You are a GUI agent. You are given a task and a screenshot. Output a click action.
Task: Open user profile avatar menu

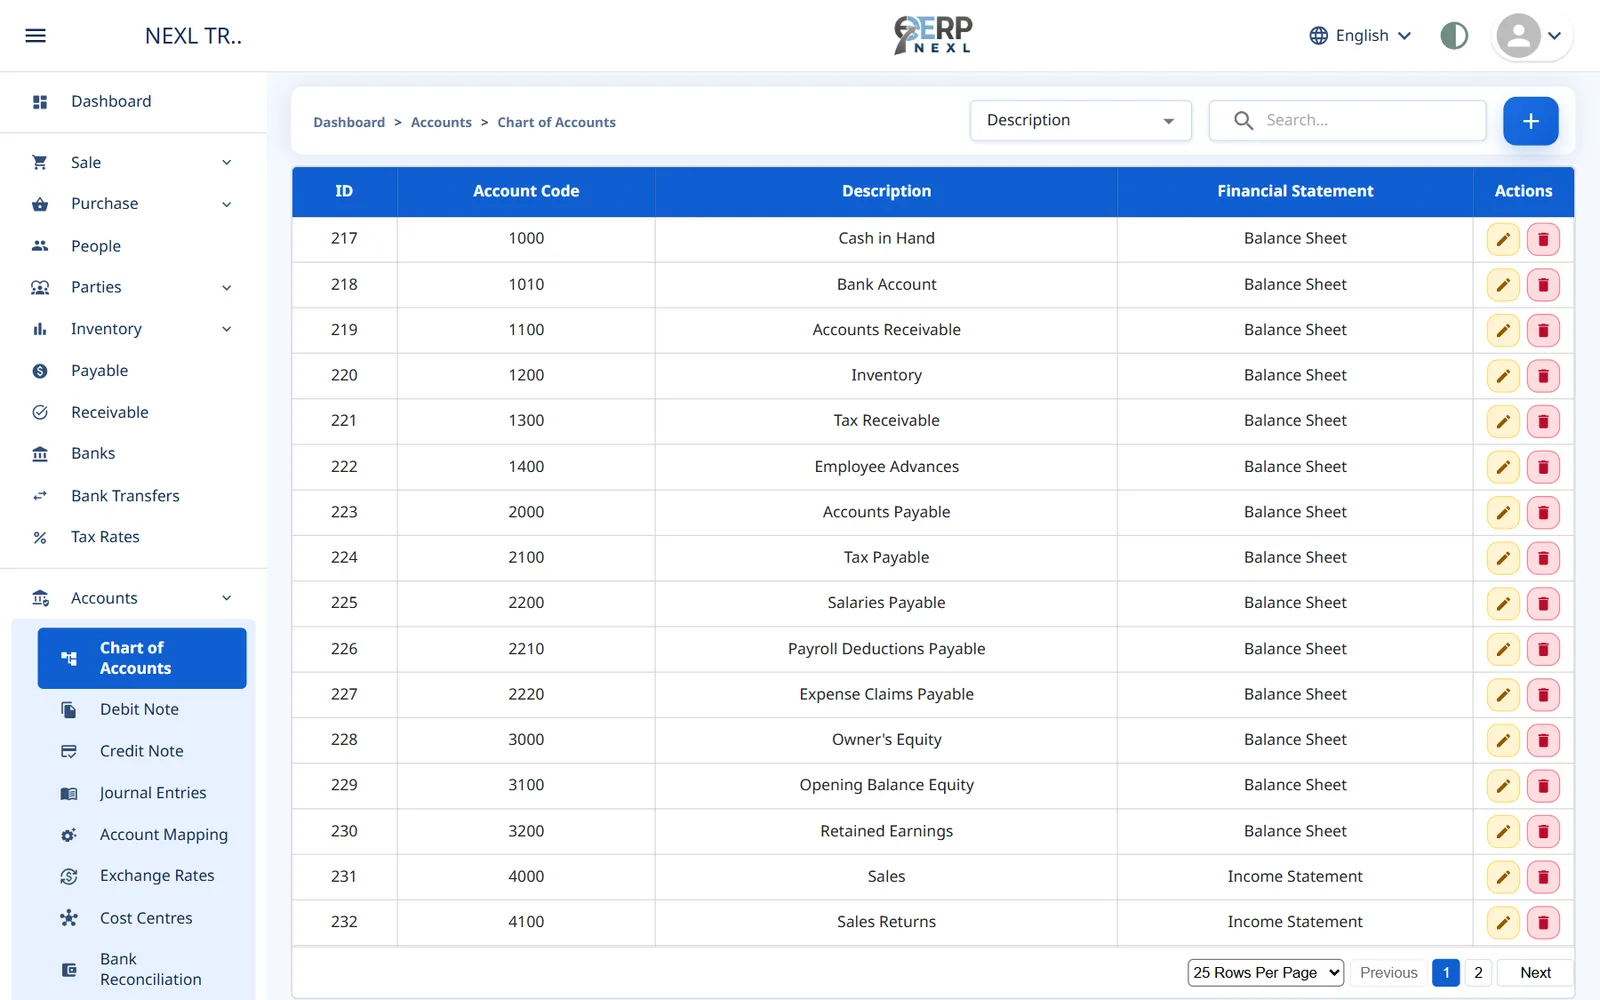click(x=1532, y=36)
